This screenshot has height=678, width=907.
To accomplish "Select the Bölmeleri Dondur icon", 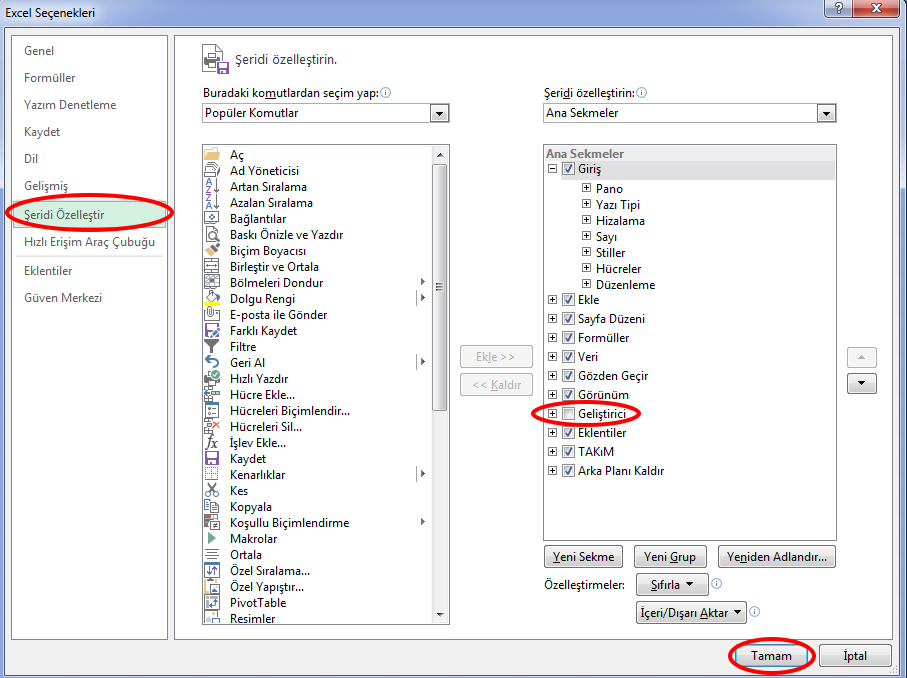I will click(x=212, y=282).
